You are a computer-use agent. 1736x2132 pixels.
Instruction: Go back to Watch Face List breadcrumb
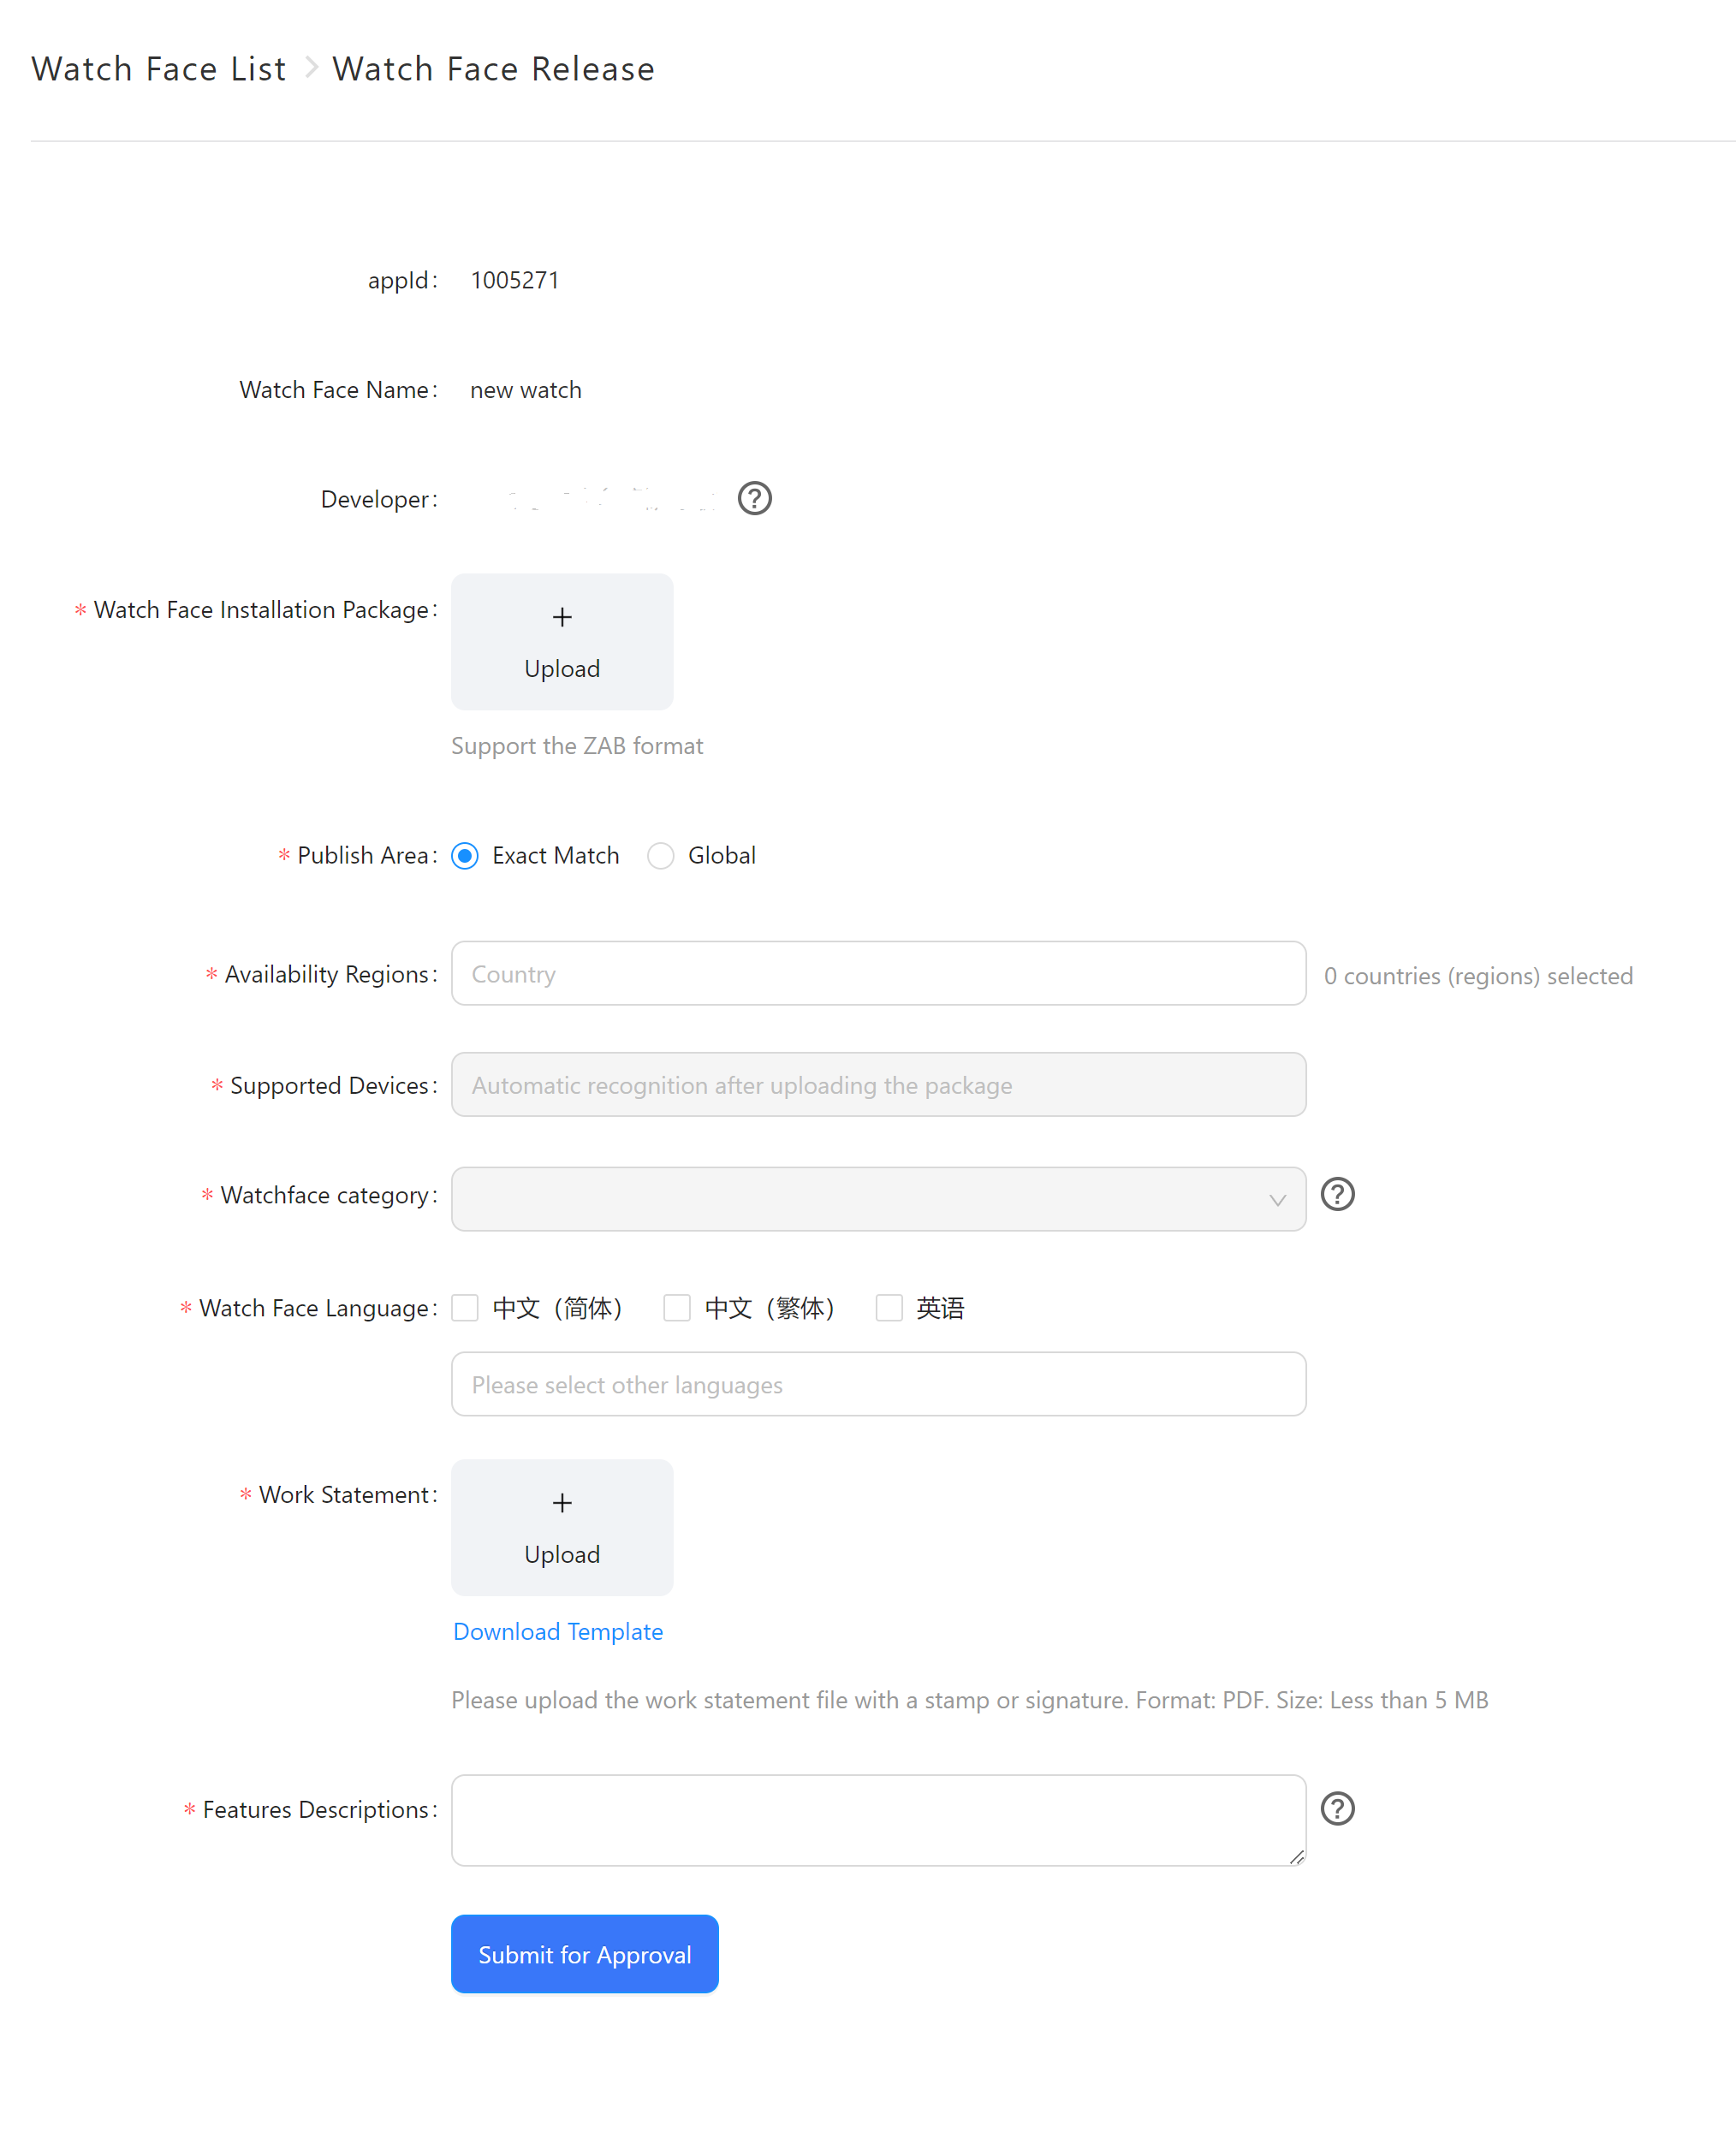pyautogui.click(x=158, y=69)
